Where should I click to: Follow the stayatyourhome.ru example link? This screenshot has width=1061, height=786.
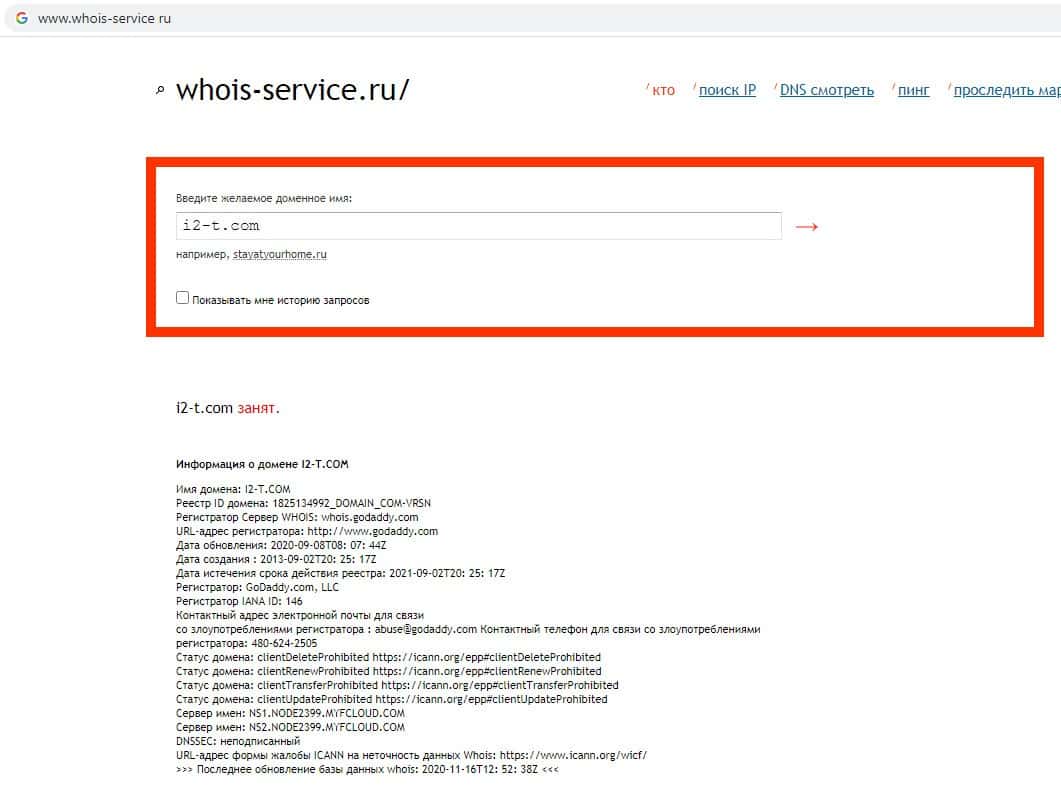(x=279, y=254)
